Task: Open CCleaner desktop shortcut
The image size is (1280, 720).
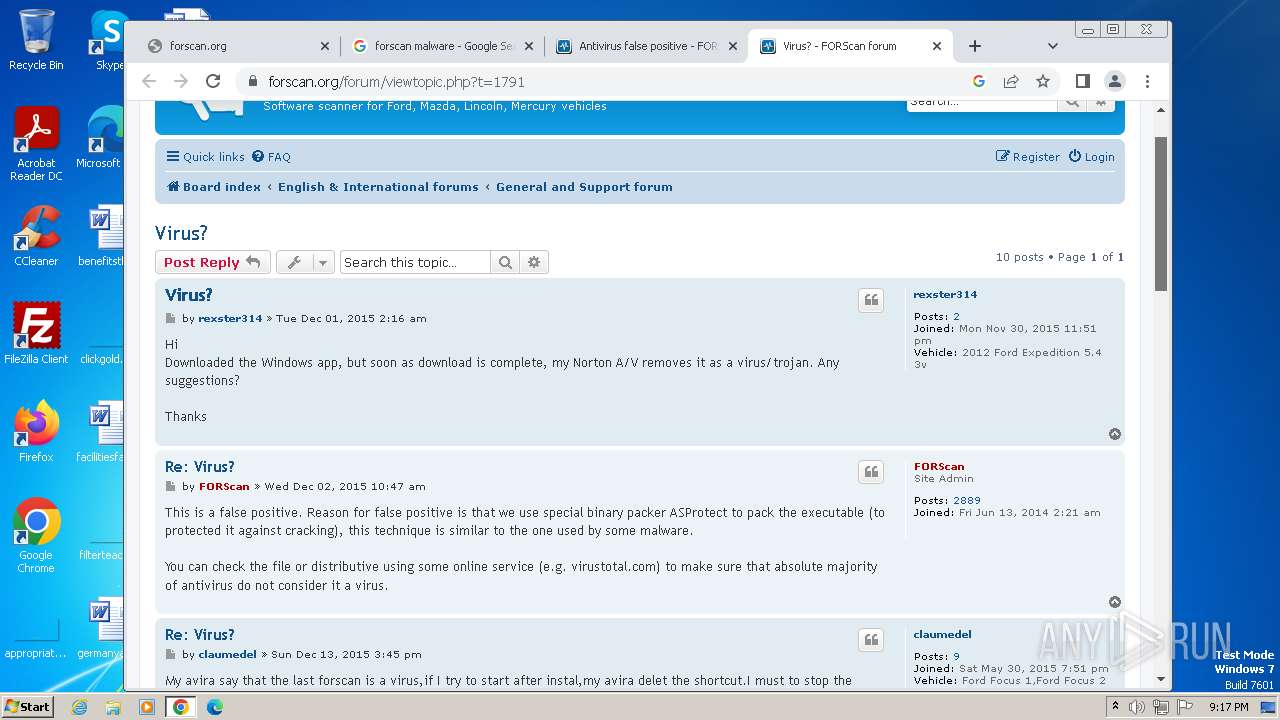Action: tap(36, 236)
